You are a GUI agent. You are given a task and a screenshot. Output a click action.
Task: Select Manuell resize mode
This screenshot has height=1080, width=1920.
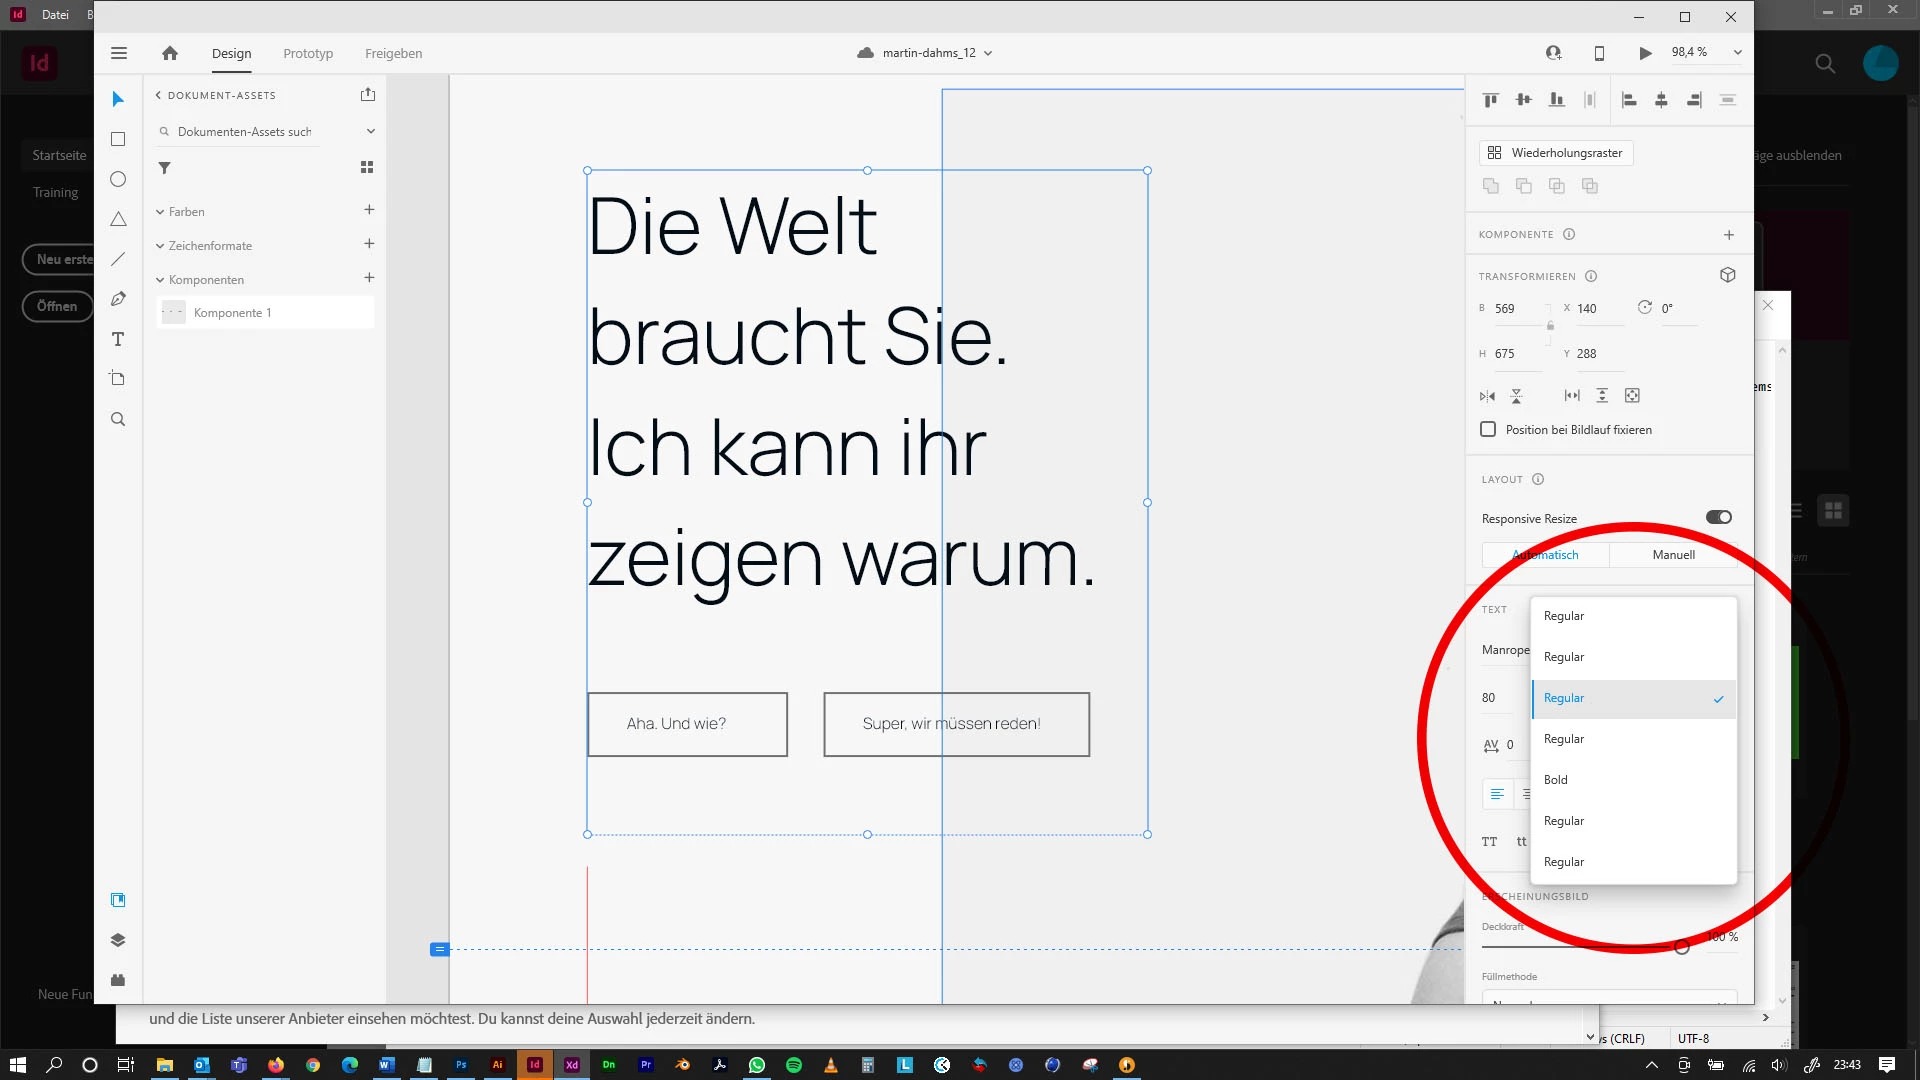(1673, 555)
